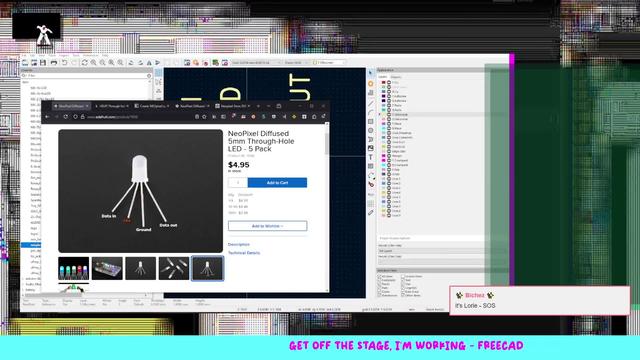Viewport: 640px width, 360px height.
Task: Open the grid size dropdown in toolbar
Action: 256,62
